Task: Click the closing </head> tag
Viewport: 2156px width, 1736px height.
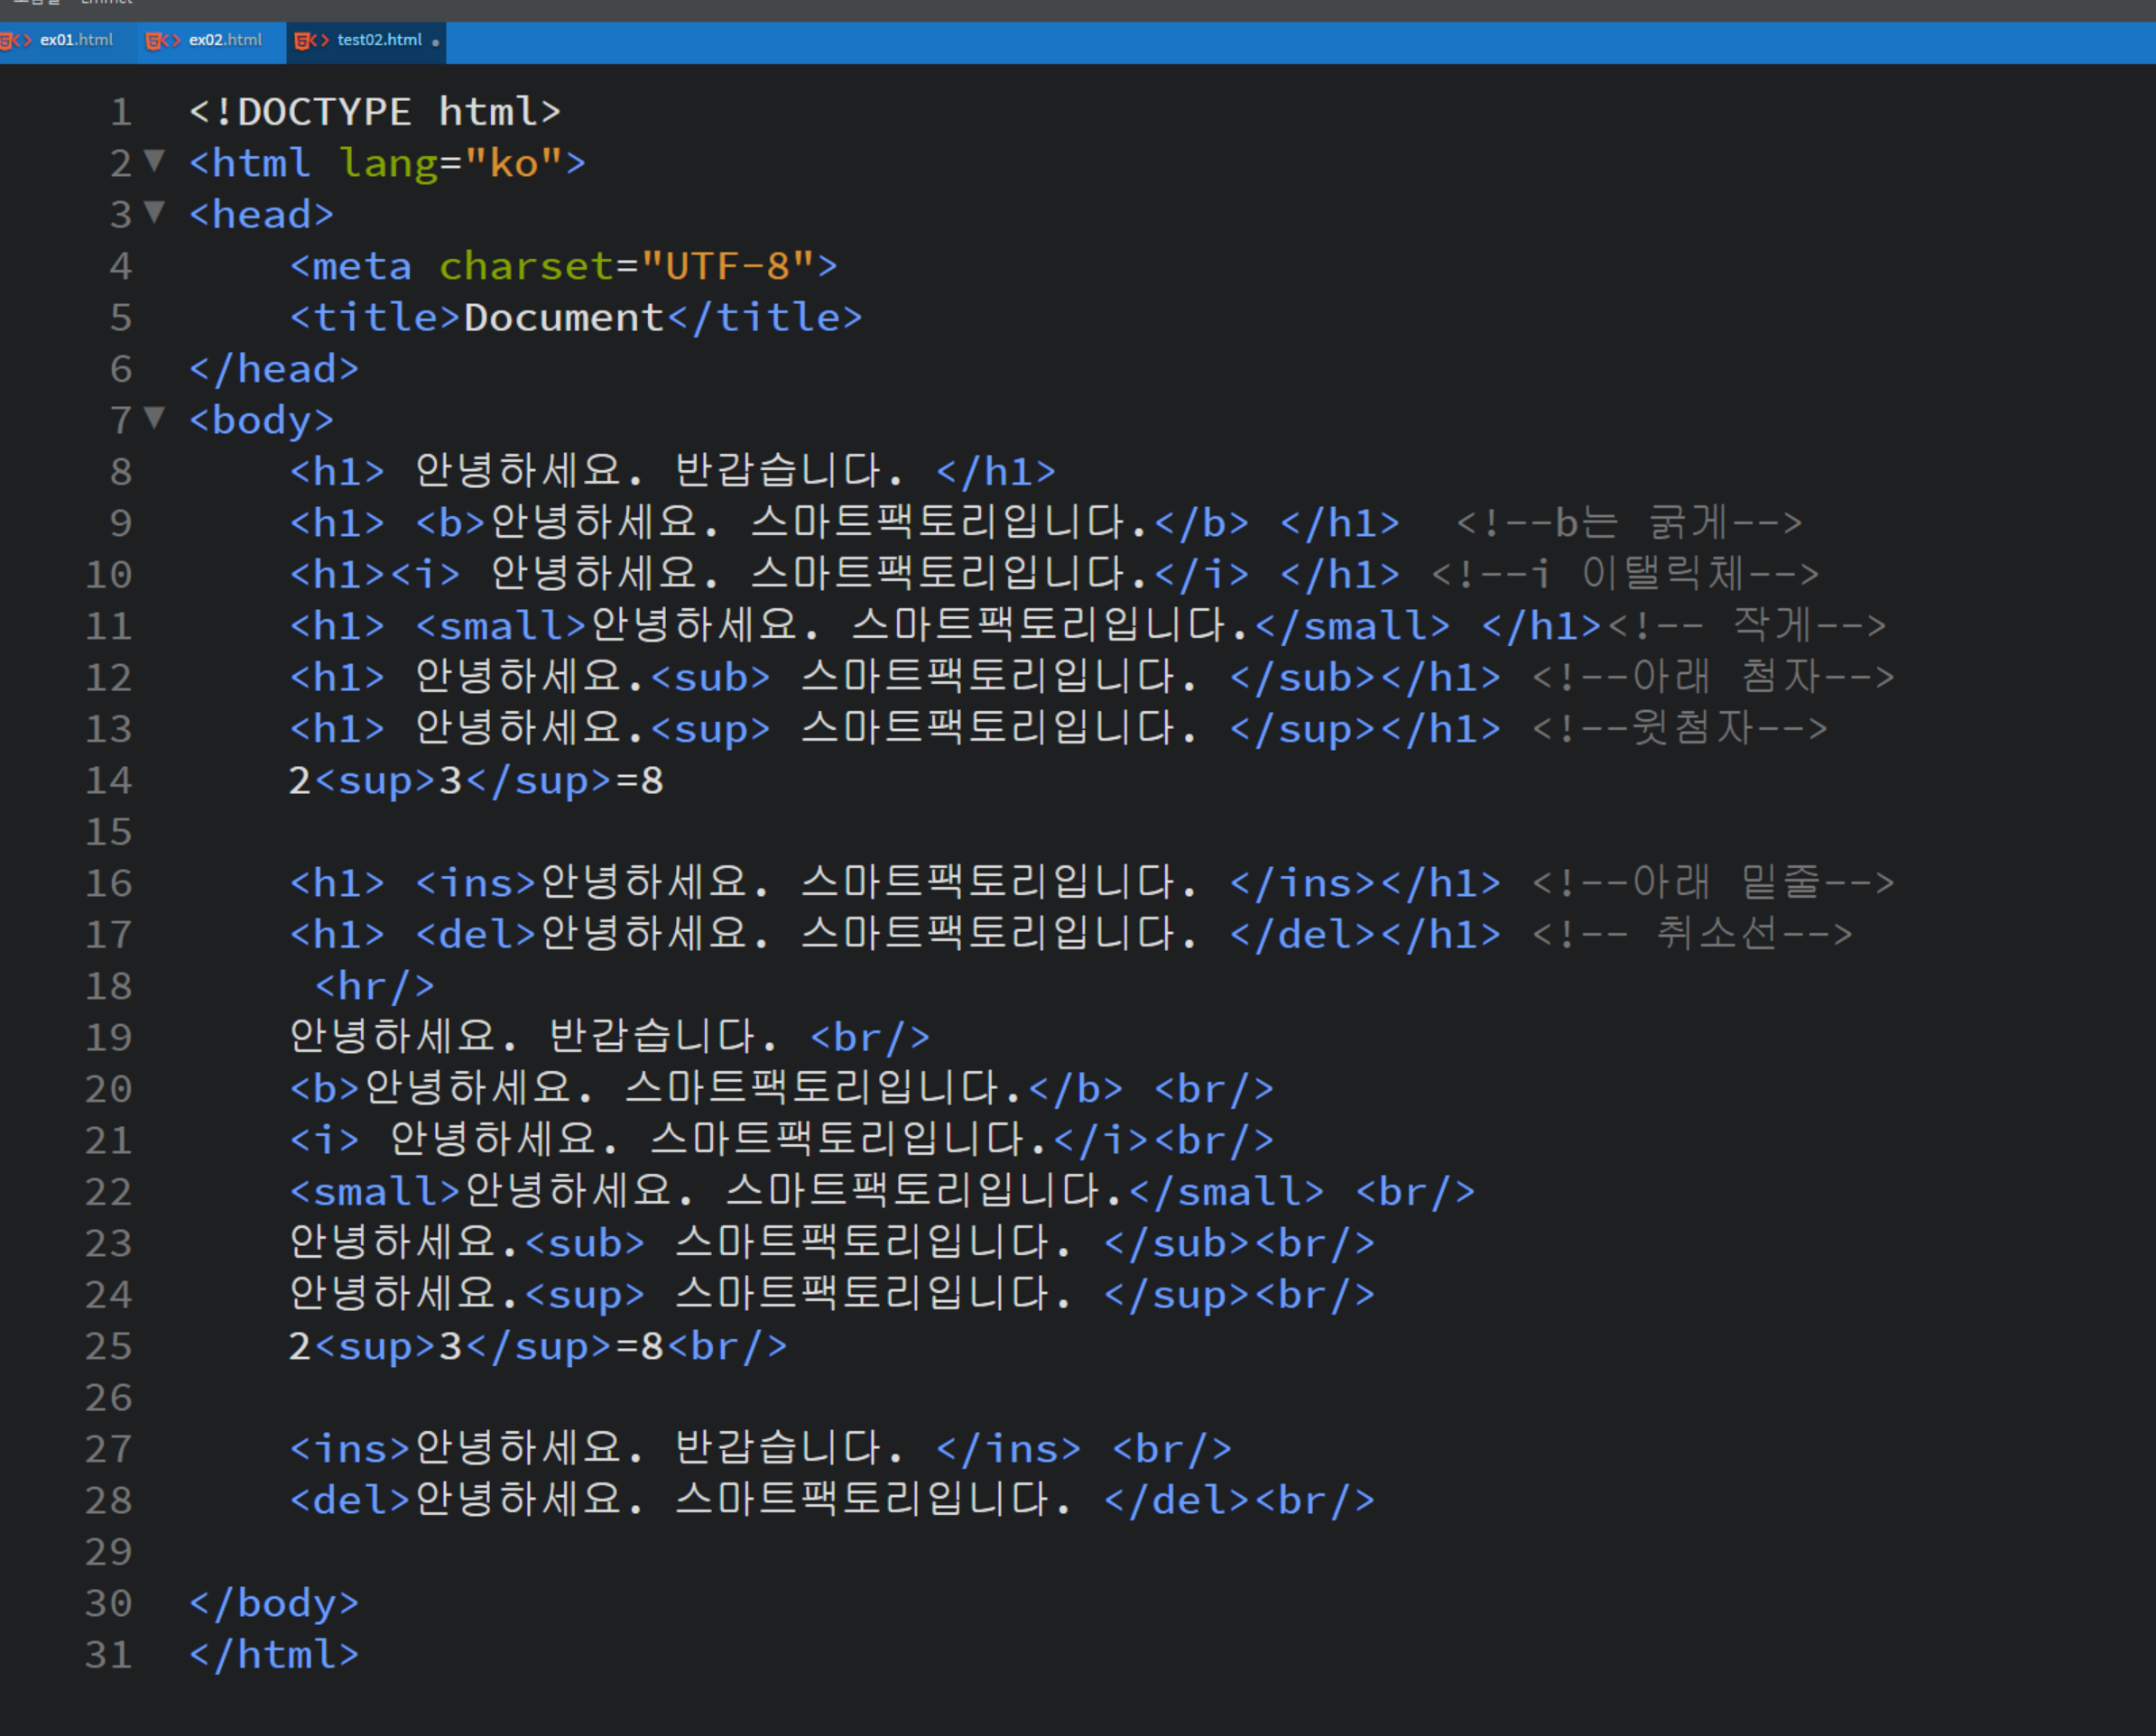Action: pos(274,369)
